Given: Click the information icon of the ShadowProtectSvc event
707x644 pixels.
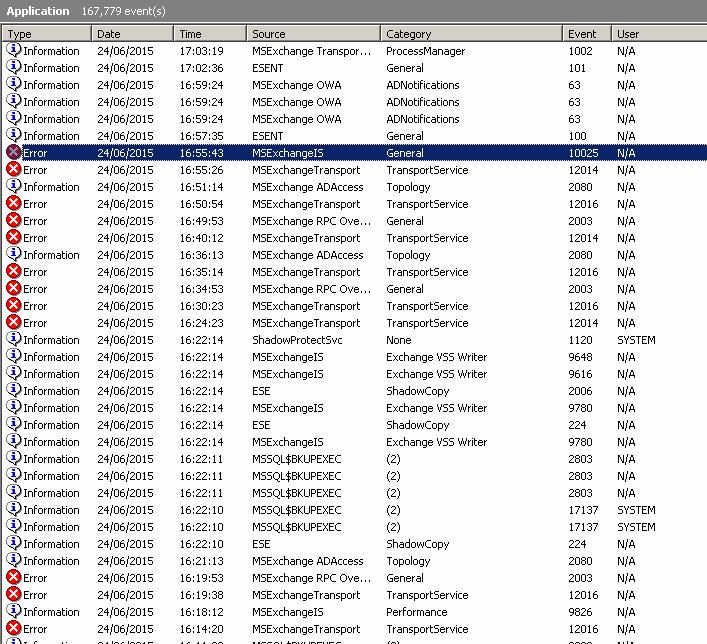Looking at the screenshot, I should (x=14, y=339).
